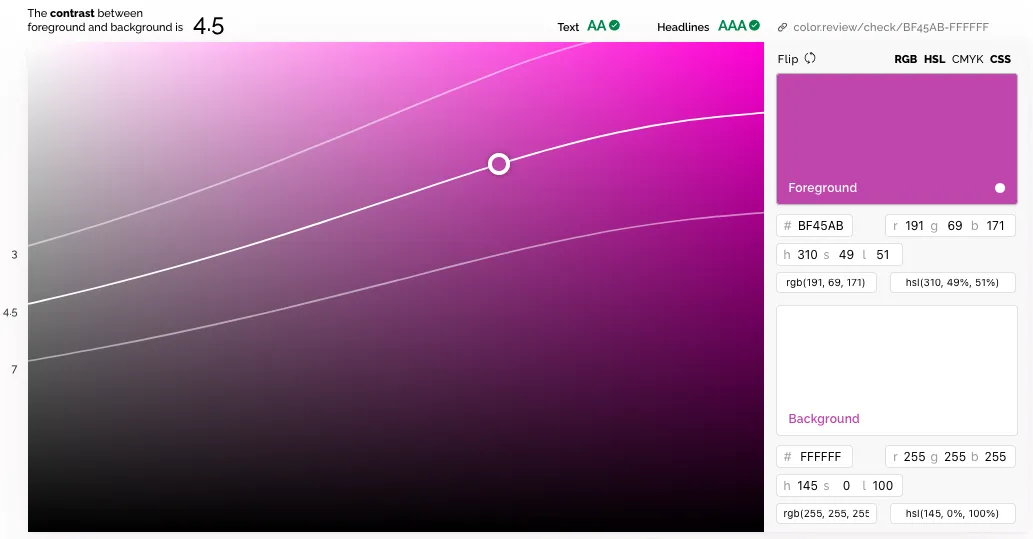The image size is (1033, 539).
Task: Click the green checkmark next to Text AA
Action: click(614, 26)
